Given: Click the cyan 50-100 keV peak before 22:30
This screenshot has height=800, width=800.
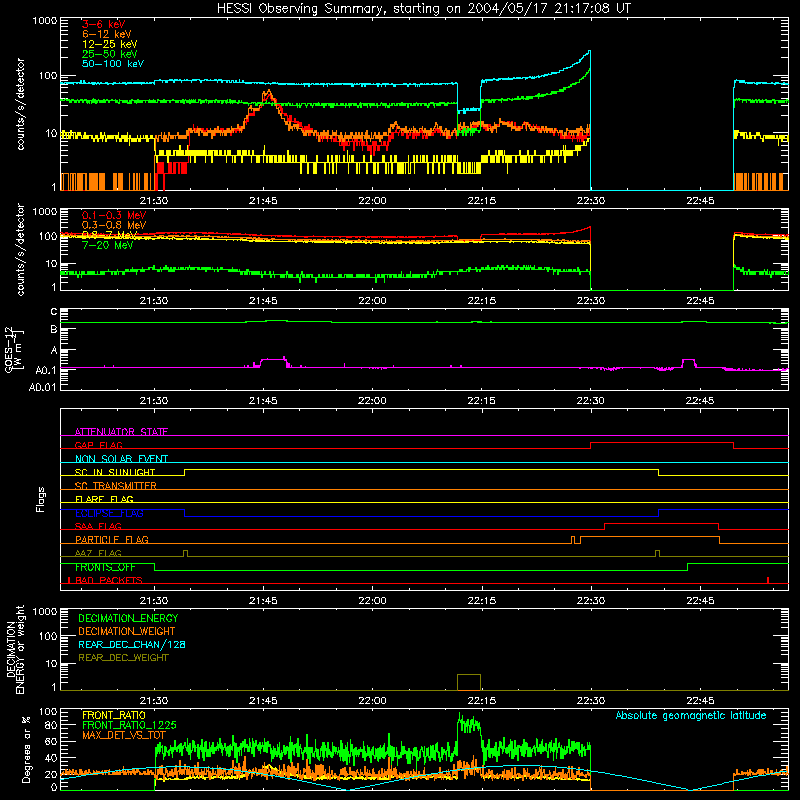Looking at the screenshot, I should click(x=589, y=52).
